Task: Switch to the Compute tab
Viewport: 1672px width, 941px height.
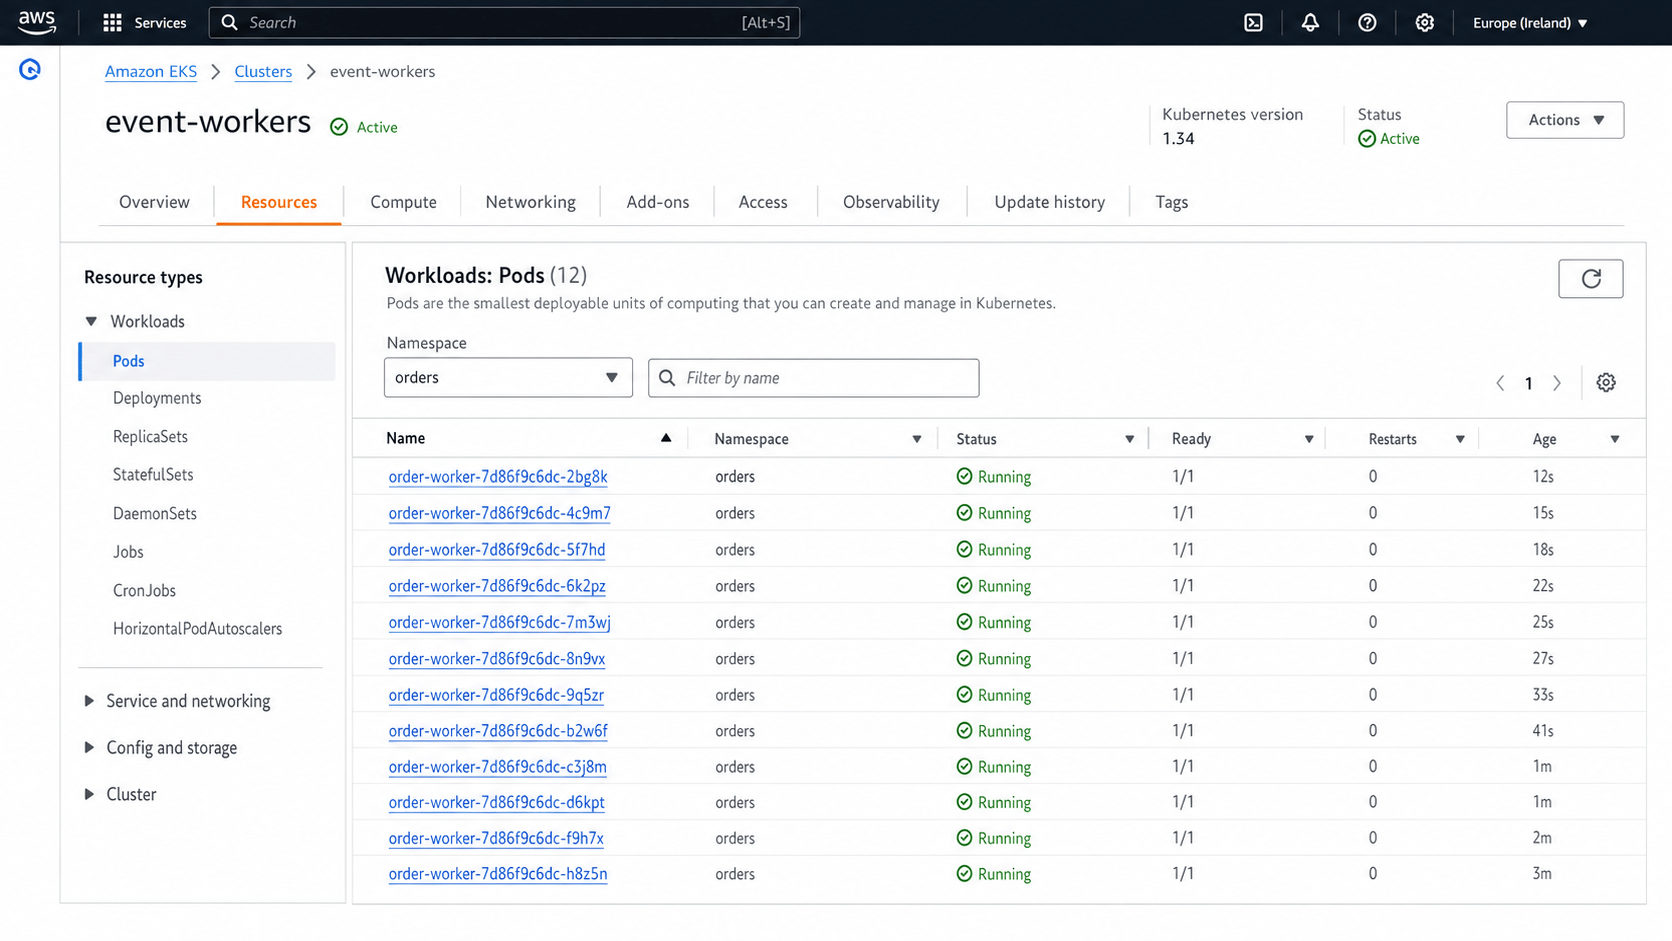Action: [403, 202]
